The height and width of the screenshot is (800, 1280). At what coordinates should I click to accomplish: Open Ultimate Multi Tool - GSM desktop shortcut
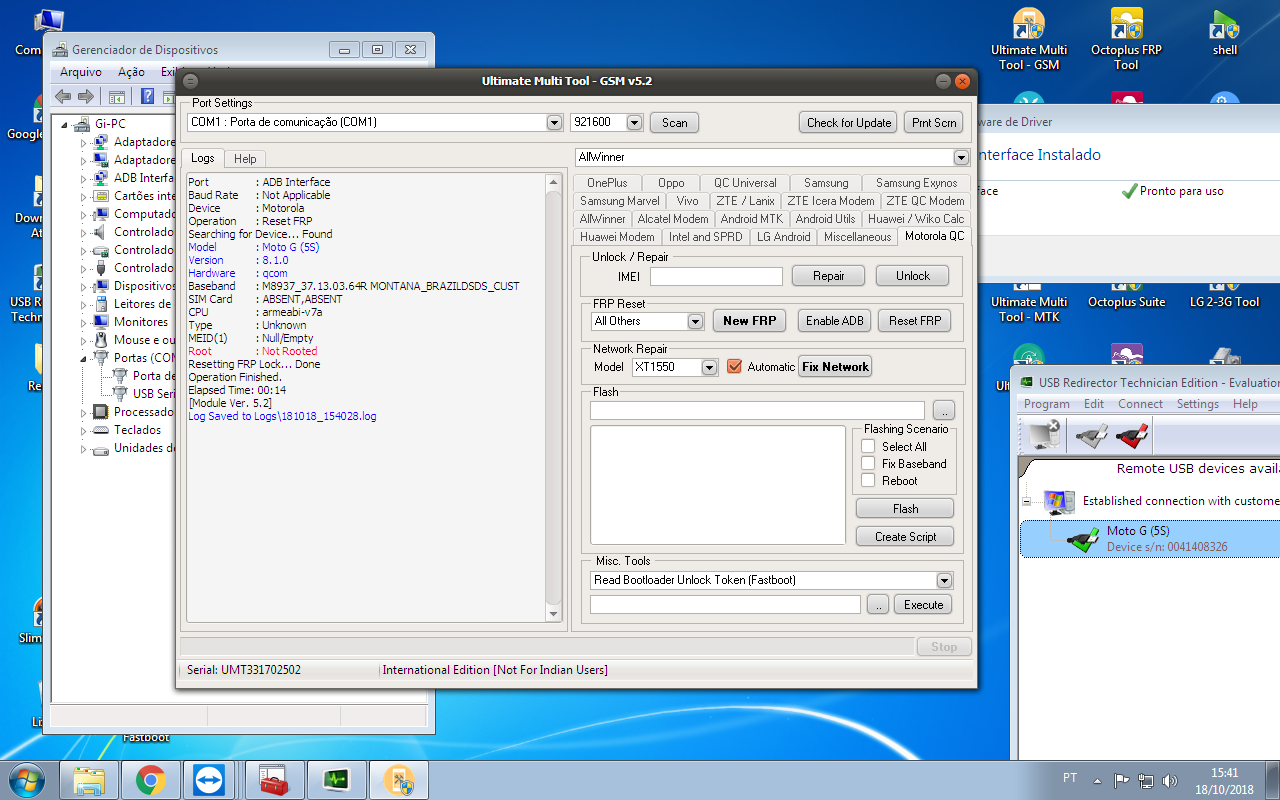[x=1028, y=40]
